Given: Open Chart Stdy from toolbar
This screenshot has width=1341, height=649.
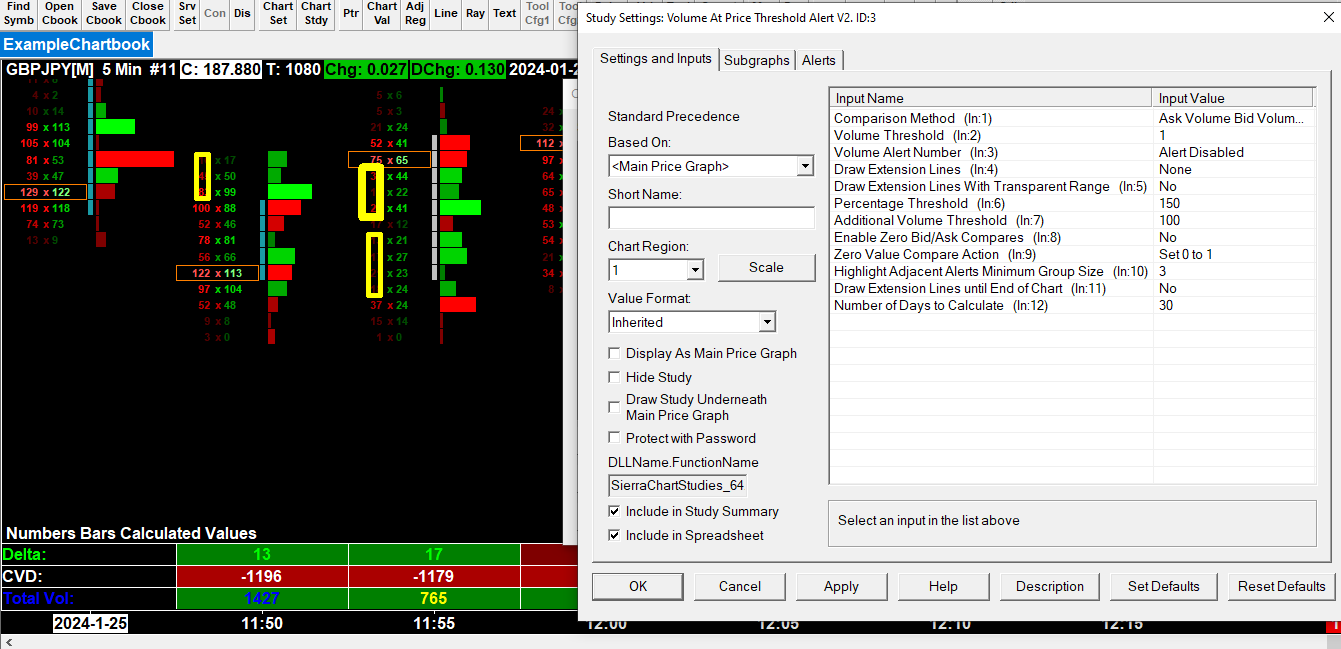Looking at the screenshot, I should point(316,13).
